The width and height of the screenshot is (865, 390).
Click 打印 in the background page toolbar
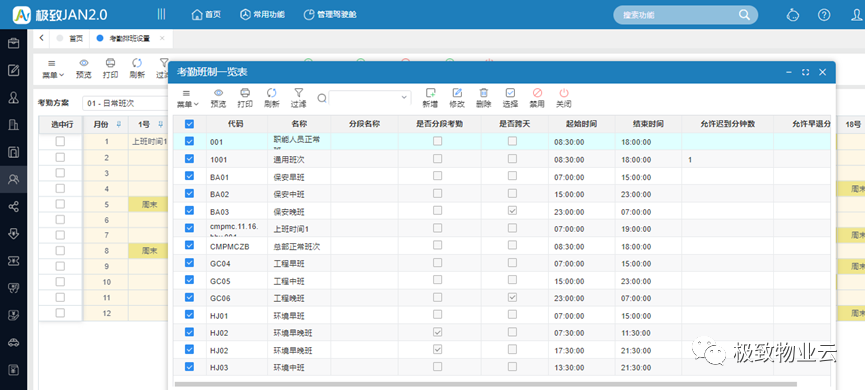pyautogui.click(x=110, y=69)
